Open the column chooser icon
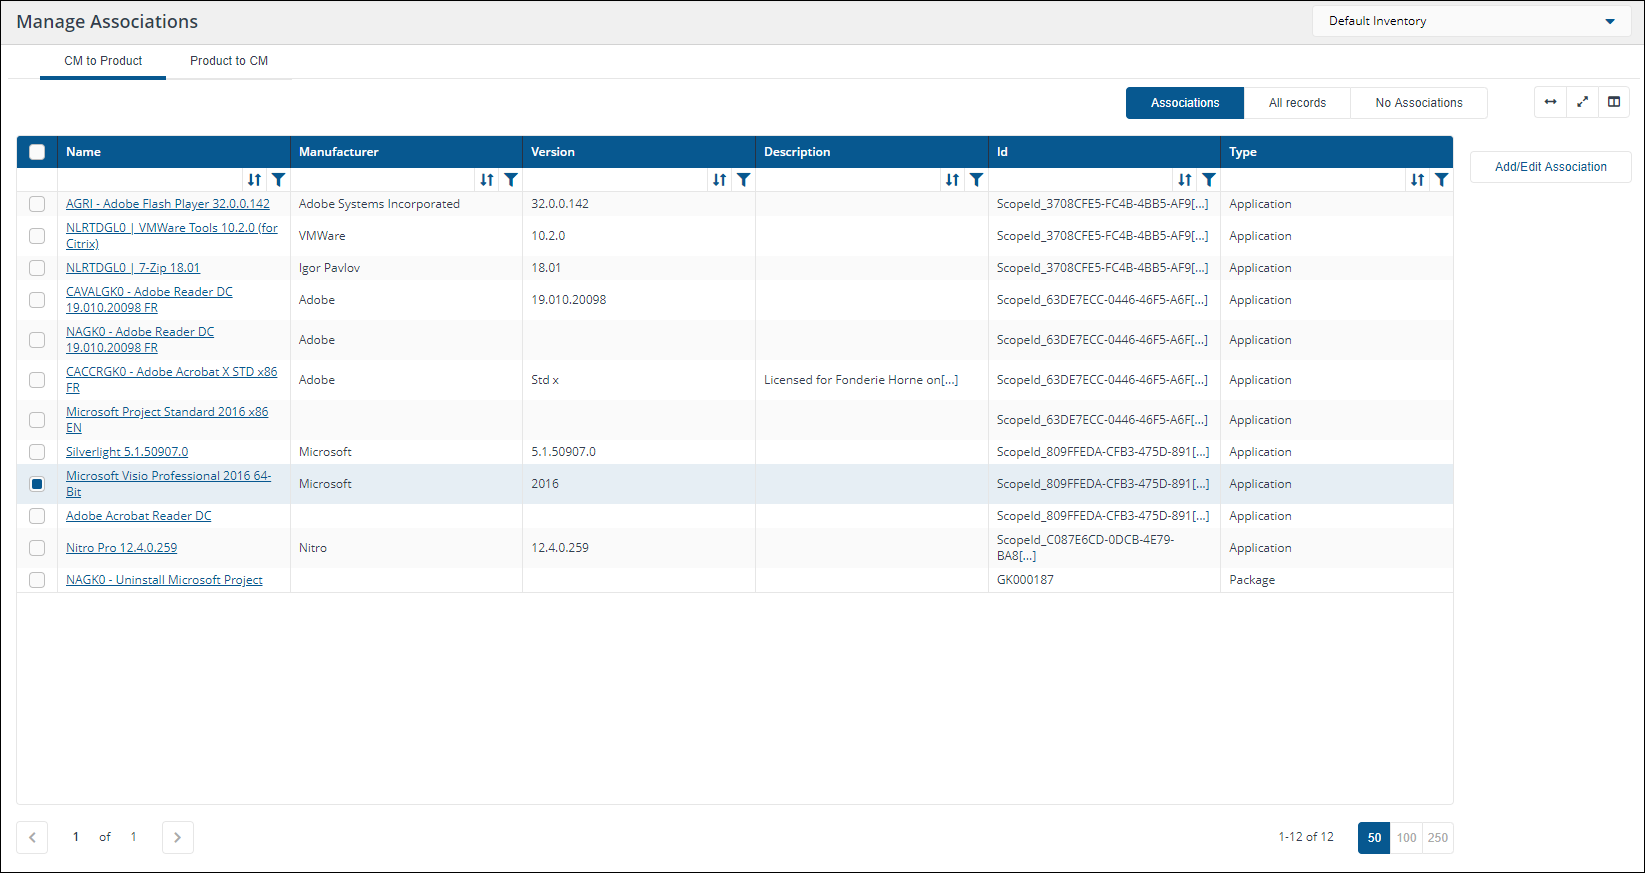Viewport: 1645px width, 873px height. pyautogui.click(x=1614, y=102)
